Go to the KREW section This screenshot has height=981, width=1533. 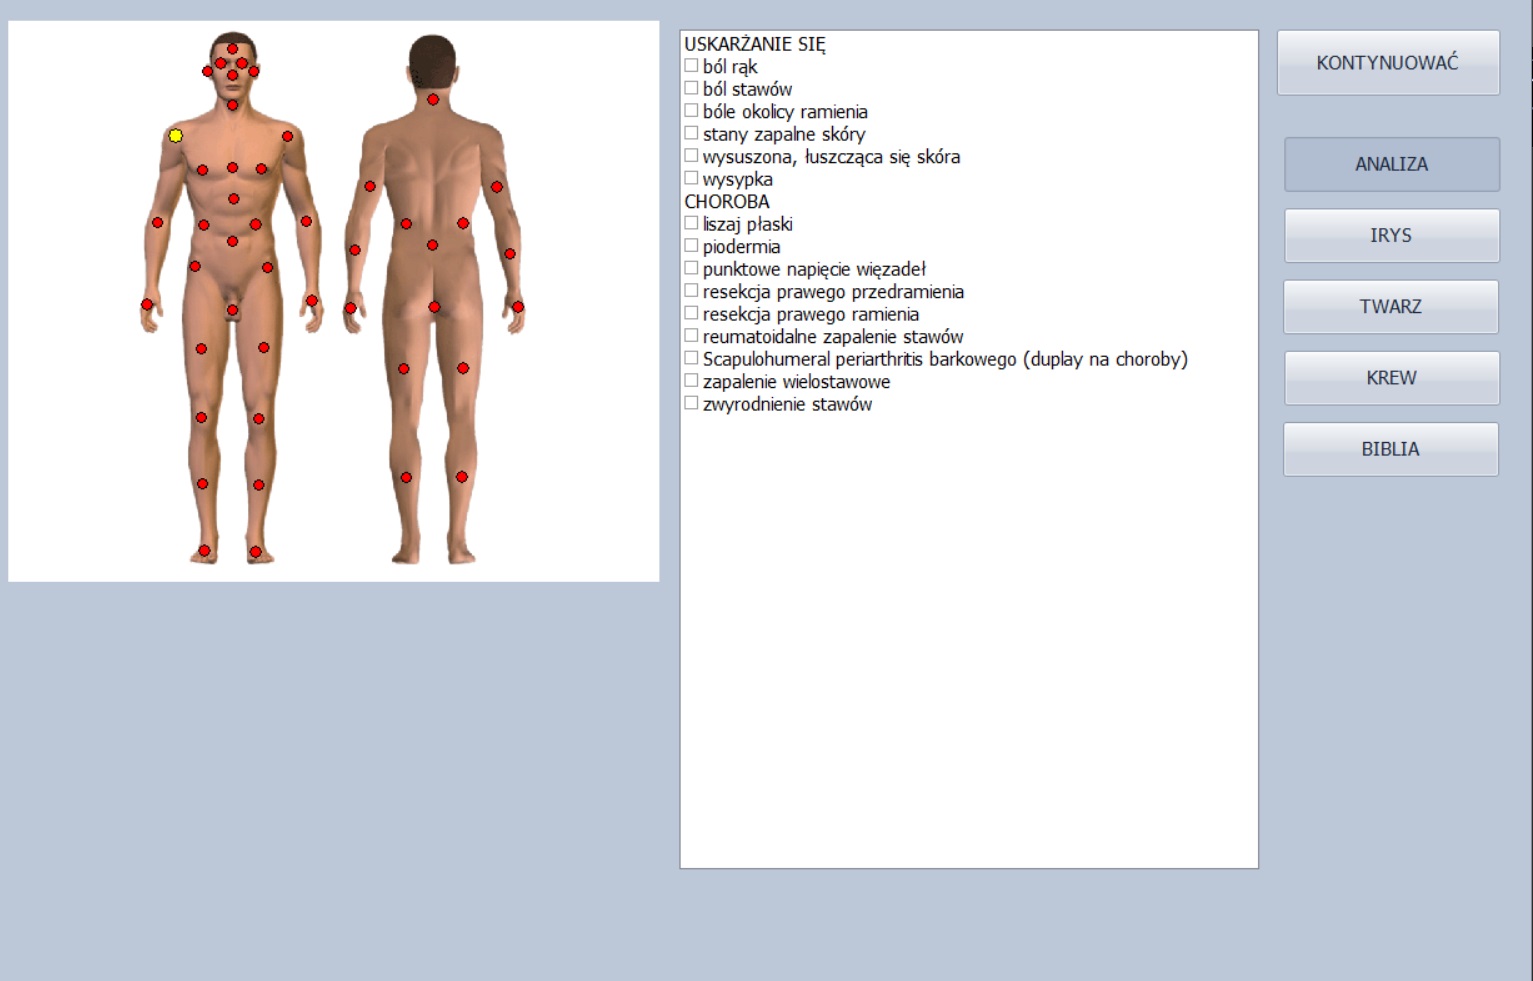tap(1391, 377)
